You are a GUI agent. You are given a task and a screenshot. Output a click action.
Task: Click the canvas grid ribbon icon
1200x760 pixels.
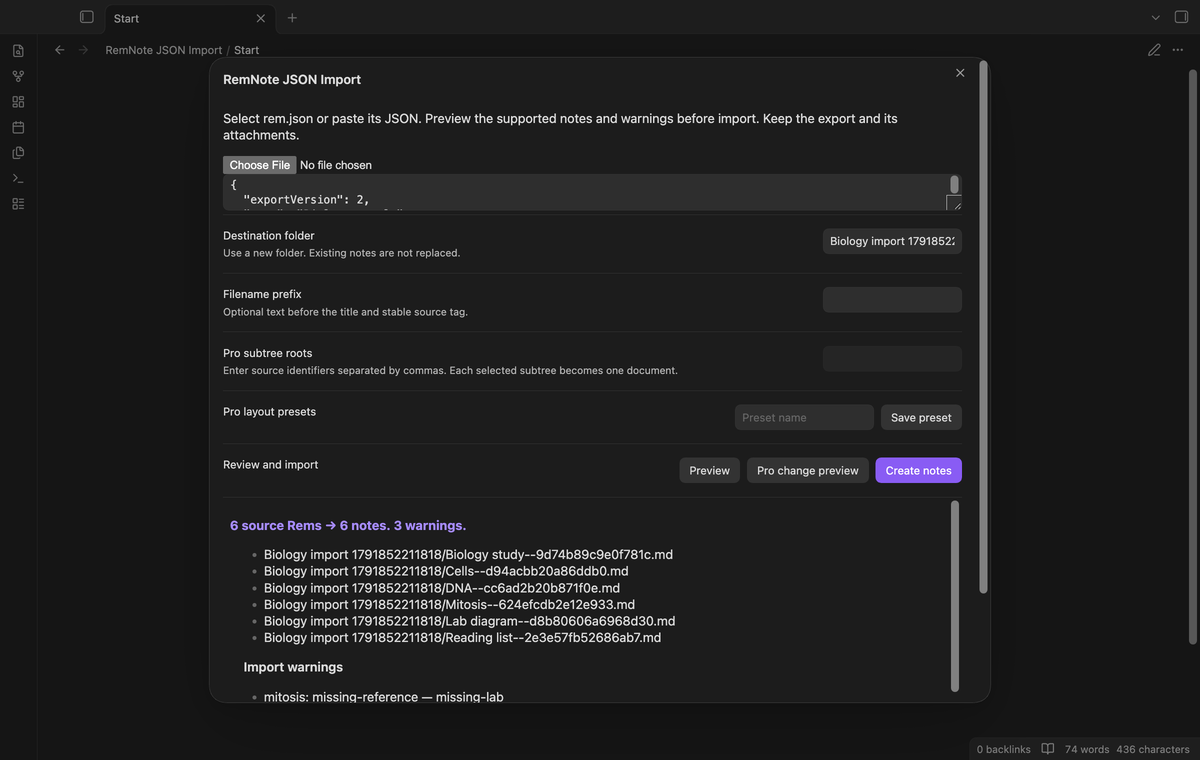point(18,102)
